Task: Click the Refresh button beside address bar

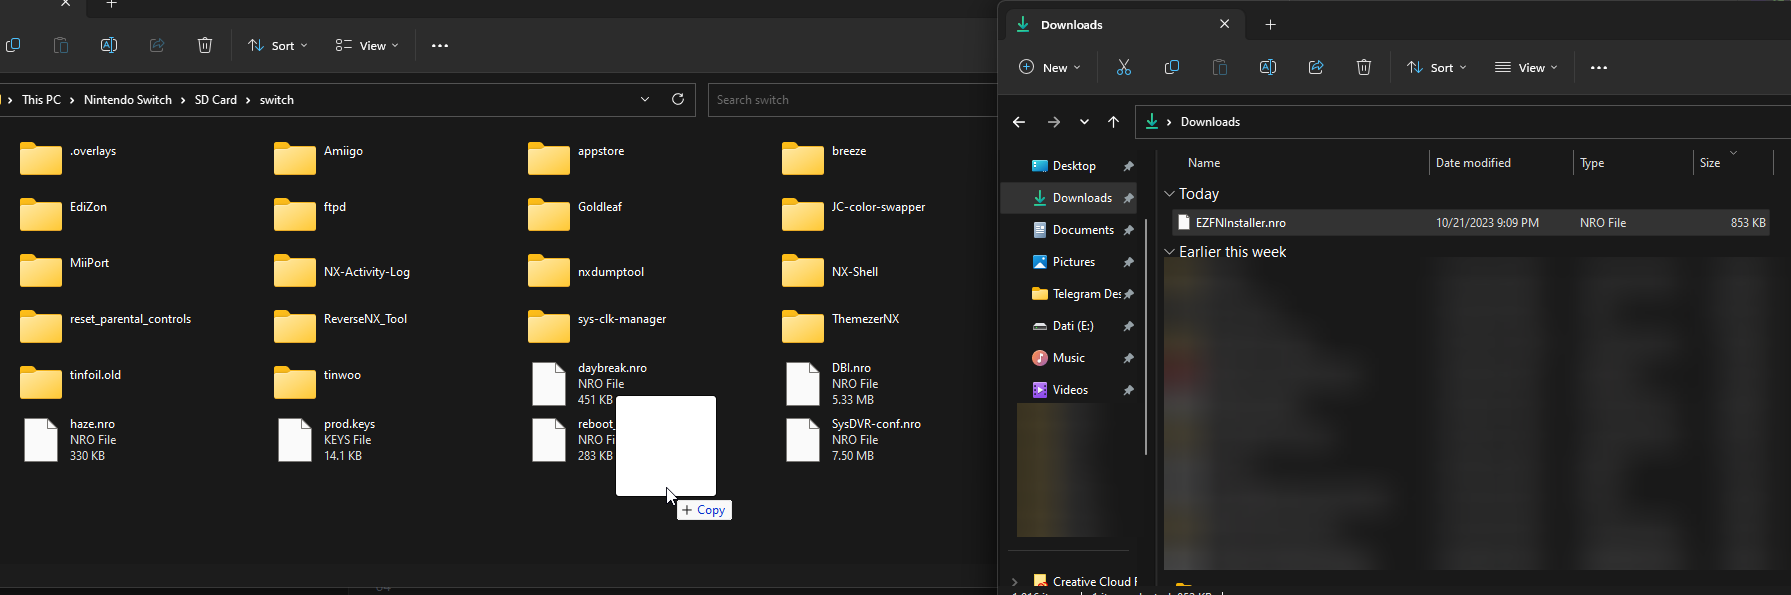Action: 678,99
